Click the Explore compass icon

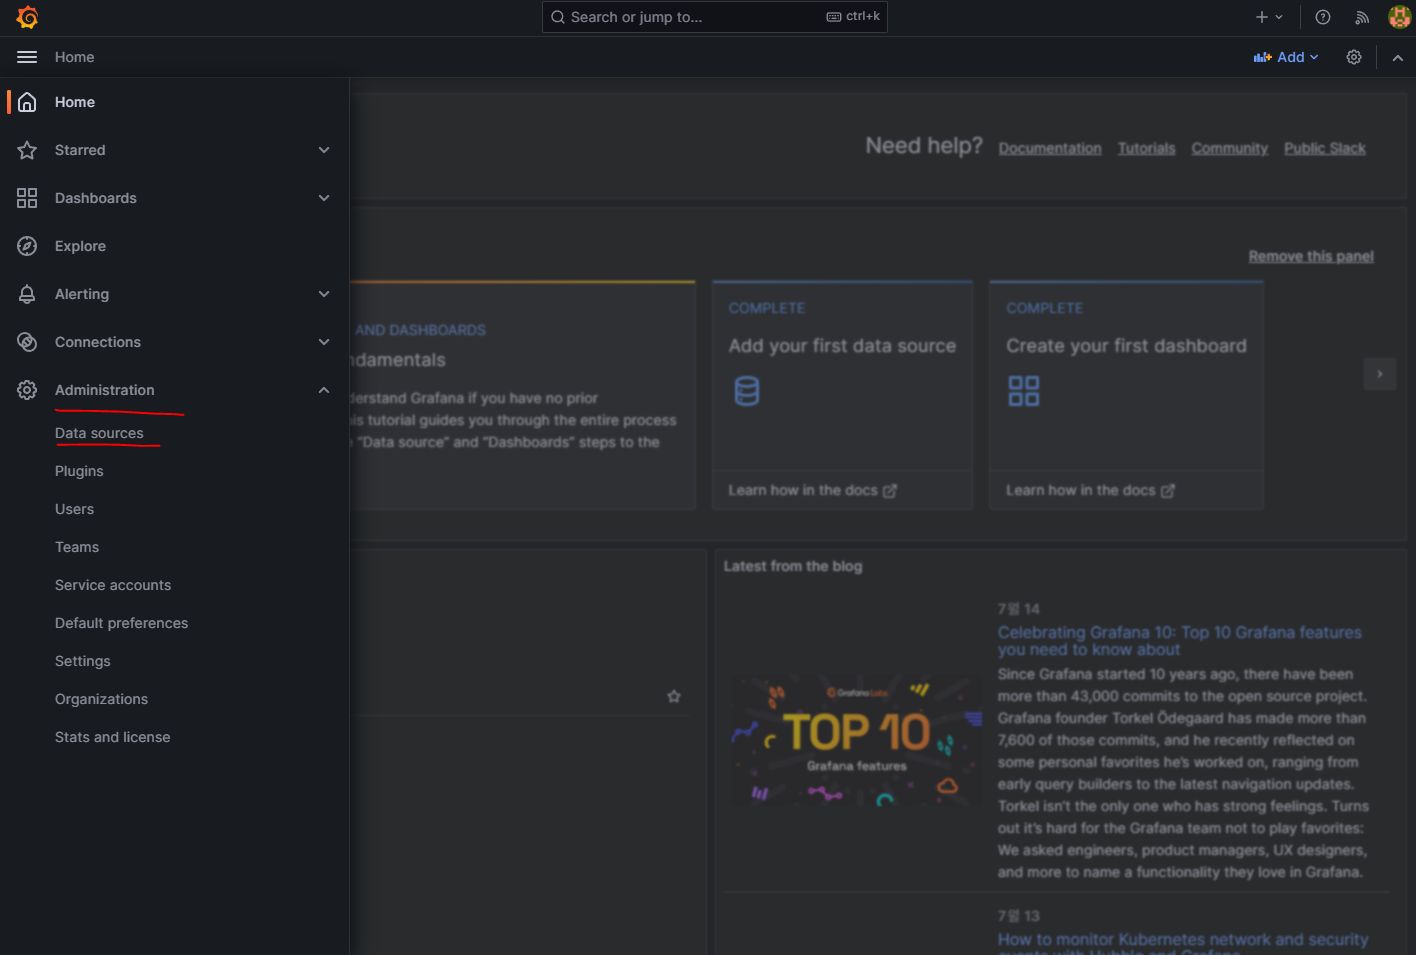point(27,246)
